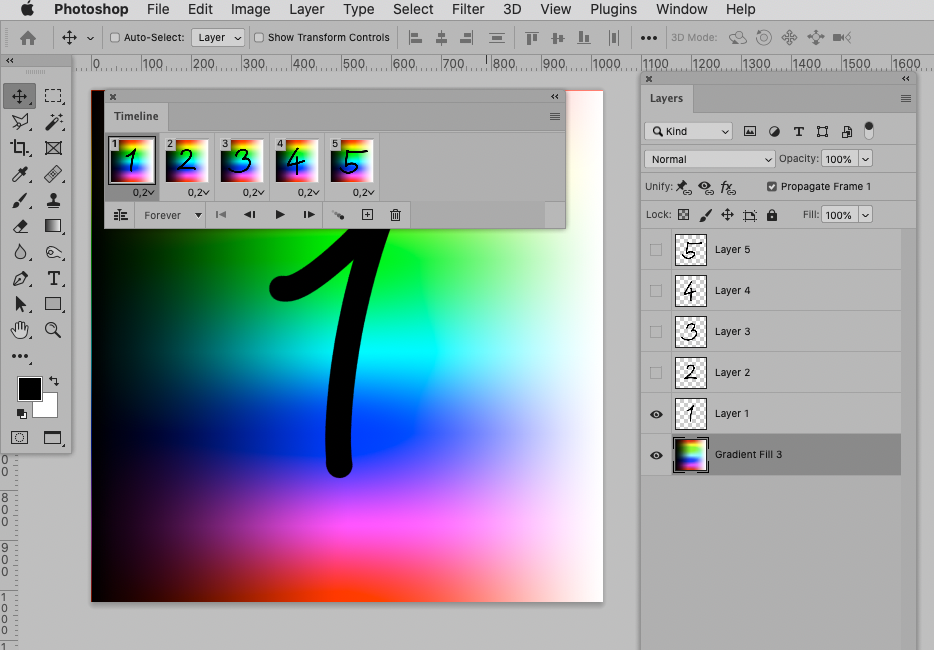Open the Normal blending mode dropdown
Screen dimensions: 934x650
pyautogui.click(x=709, y=159)
